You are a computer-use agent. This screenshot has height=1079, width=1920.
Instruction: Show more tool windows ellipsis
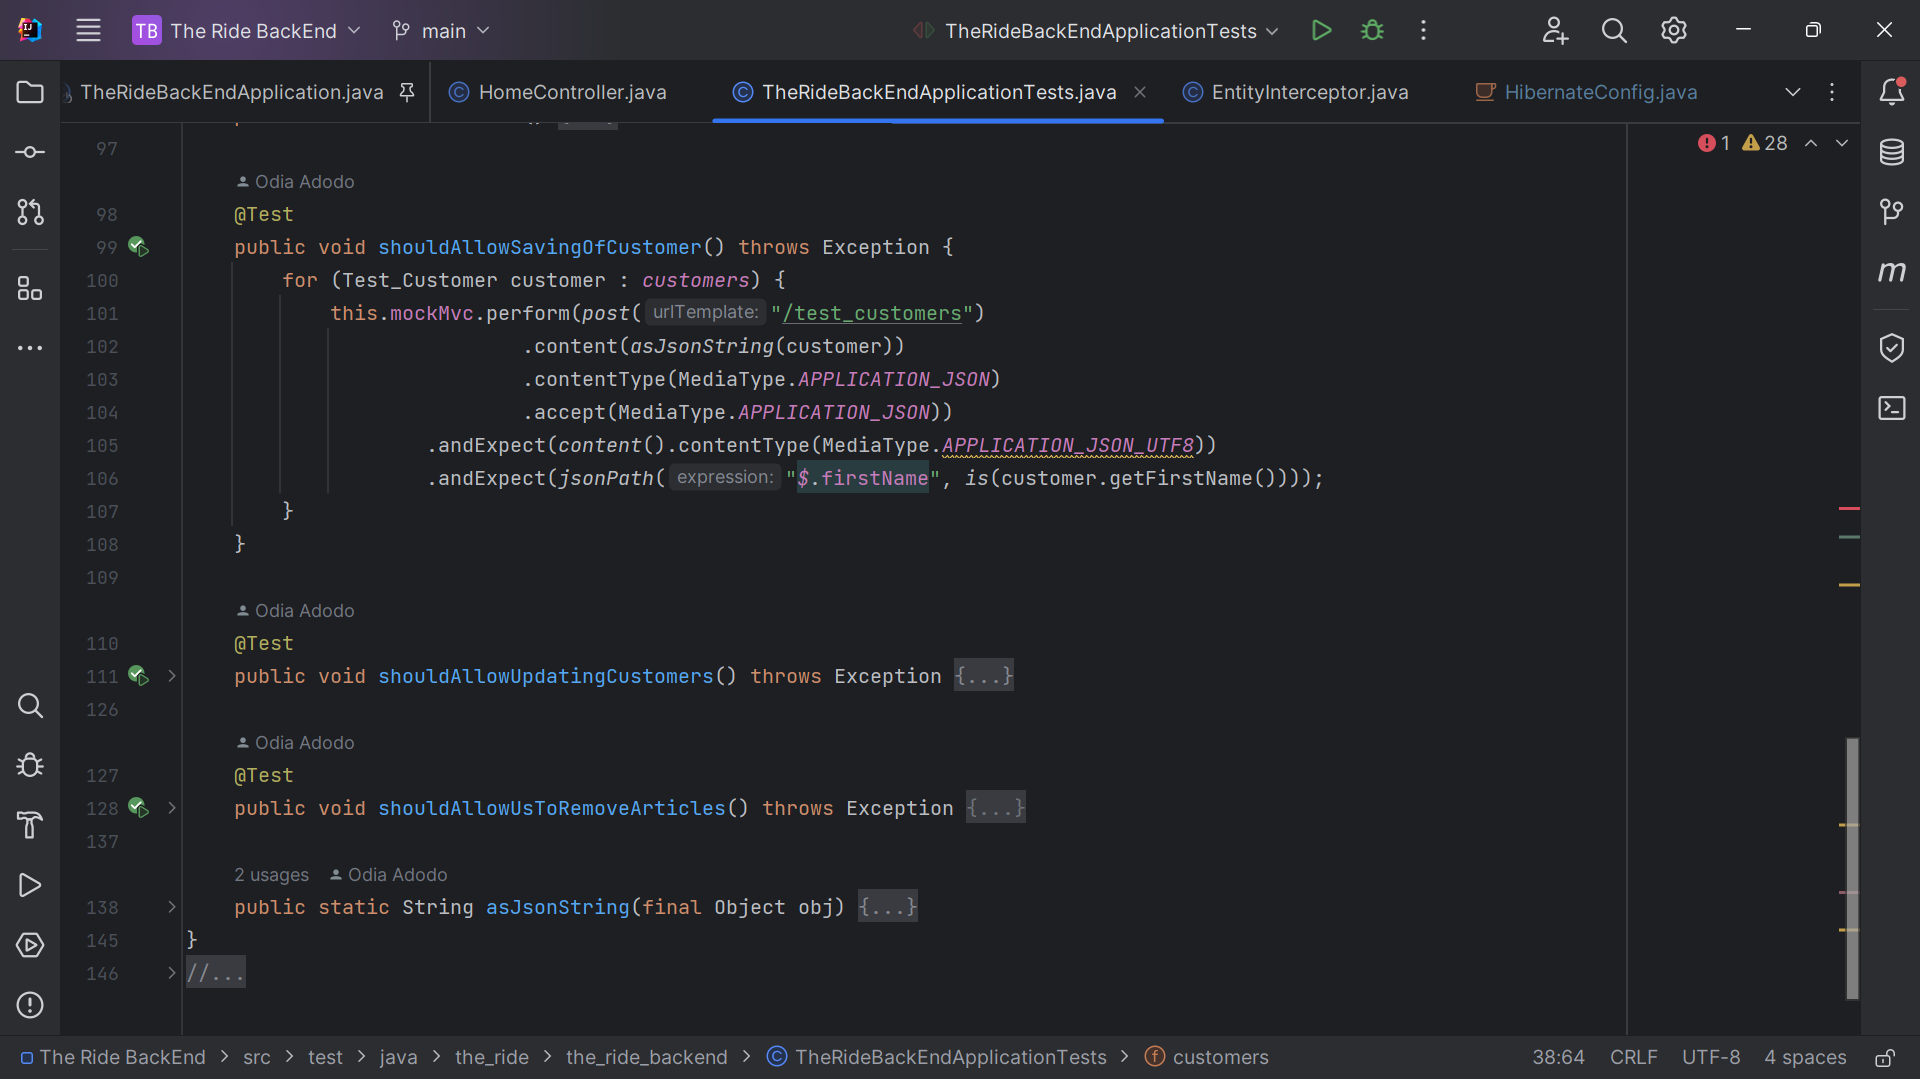click(x=30, y=348)
